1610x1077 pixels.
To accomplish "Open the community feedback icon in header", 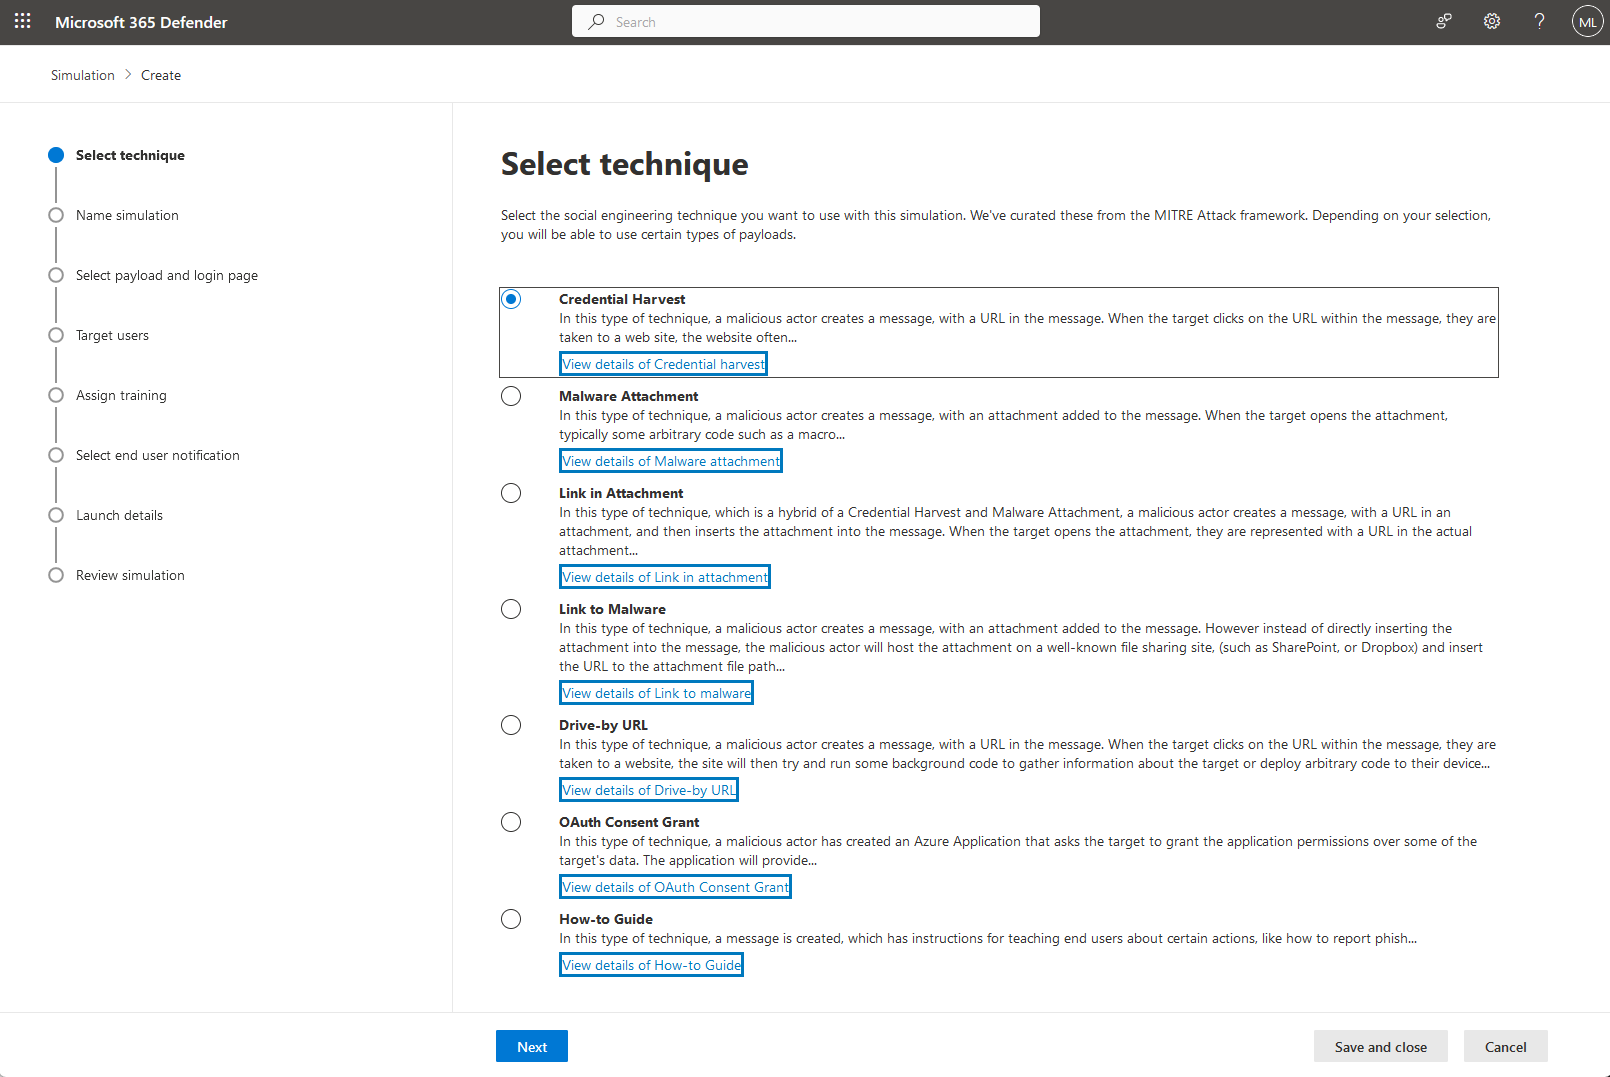I will (x=1444, y=21).
